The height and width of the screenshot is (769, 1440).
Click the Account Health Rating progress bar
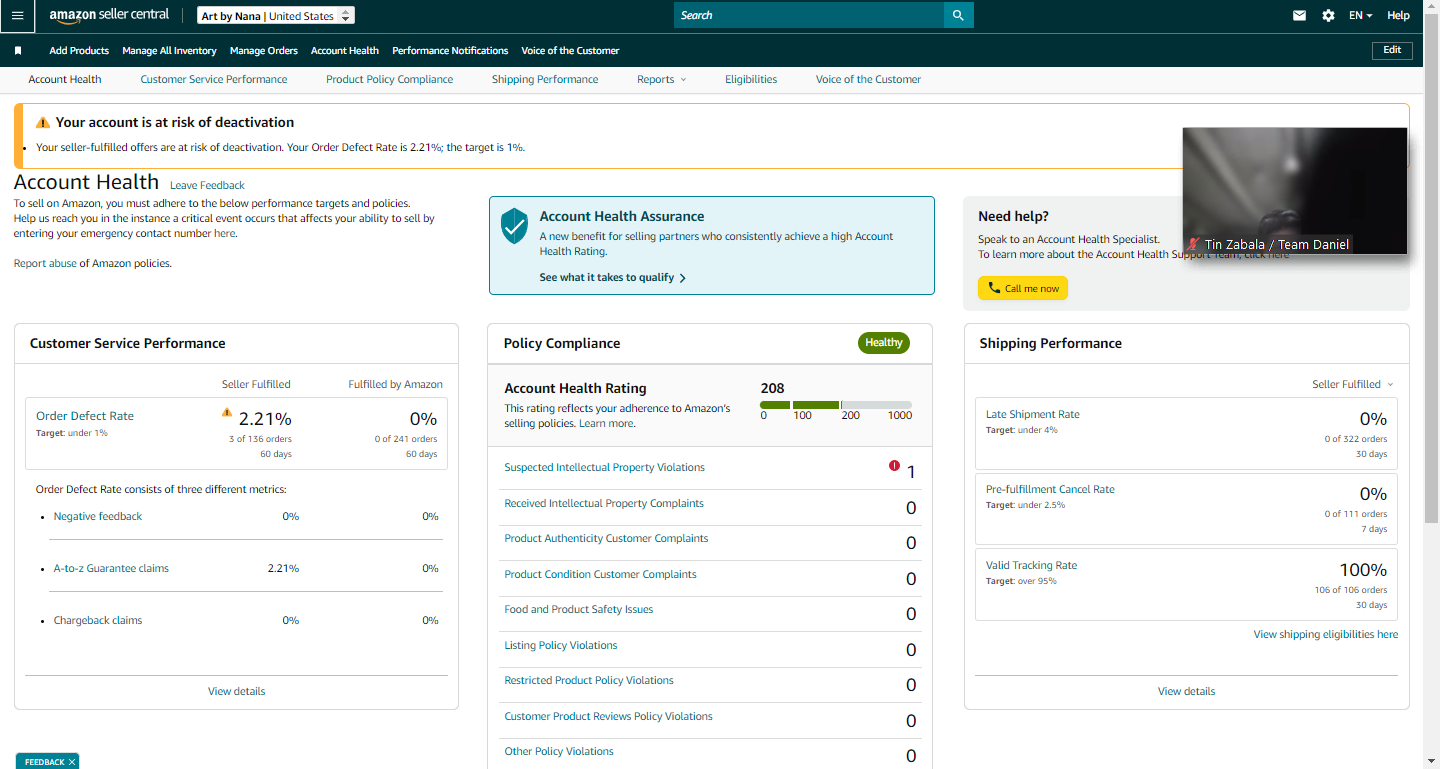836,404
